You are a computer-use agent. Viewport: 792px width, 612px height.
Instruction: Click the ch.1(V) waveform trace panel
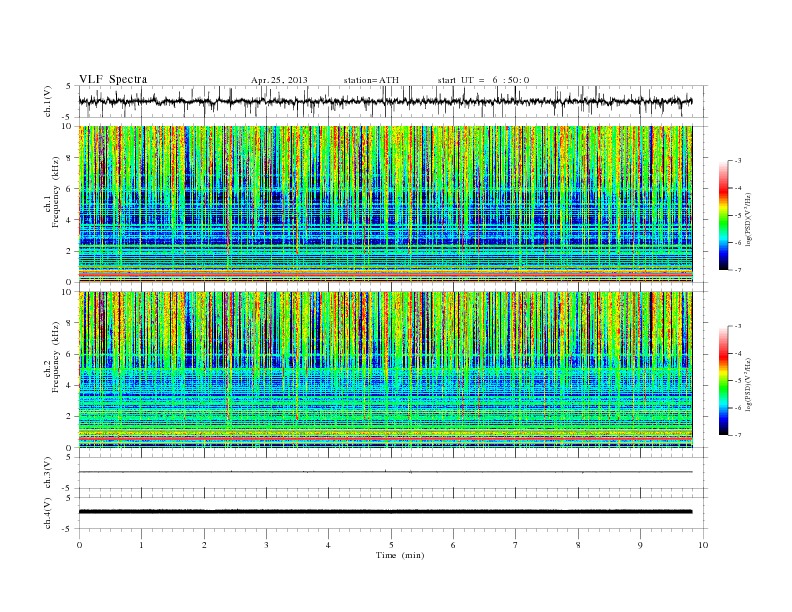click(393, 101)
